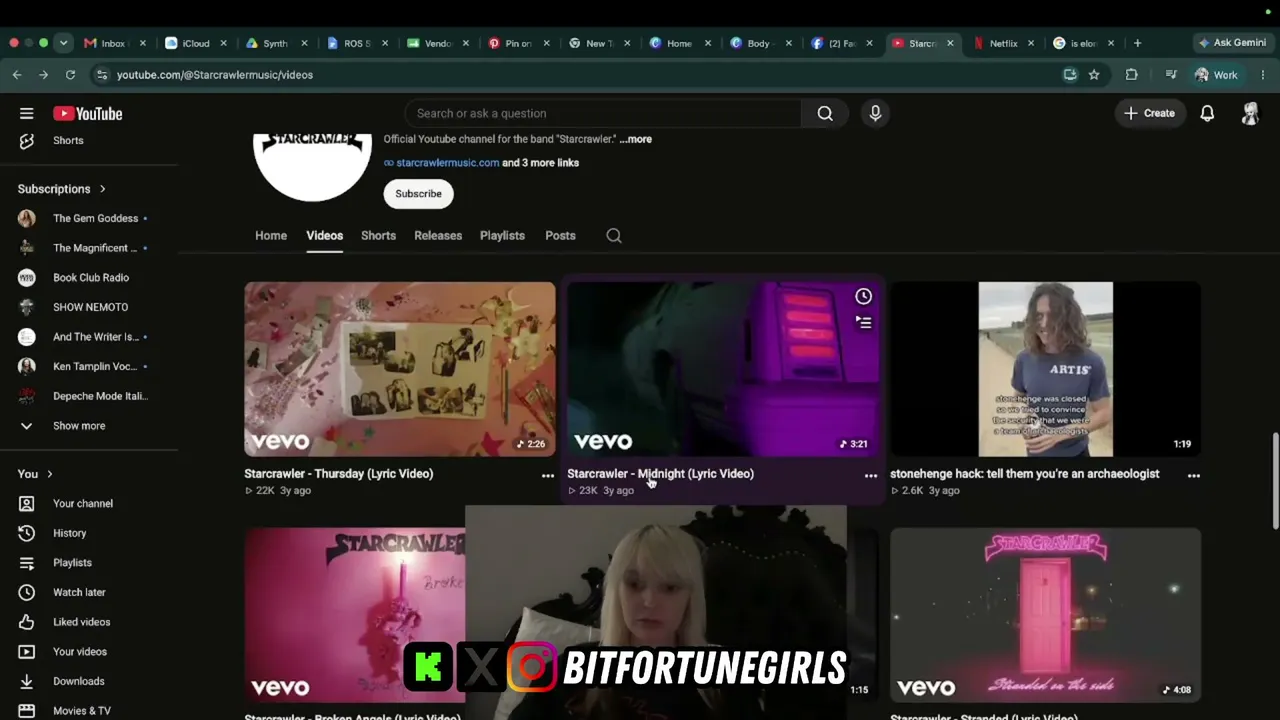Image resolution: width=1280 pixels, height=720 pixels.
Task: Expand the You section chevron
Action: (49, 474)
